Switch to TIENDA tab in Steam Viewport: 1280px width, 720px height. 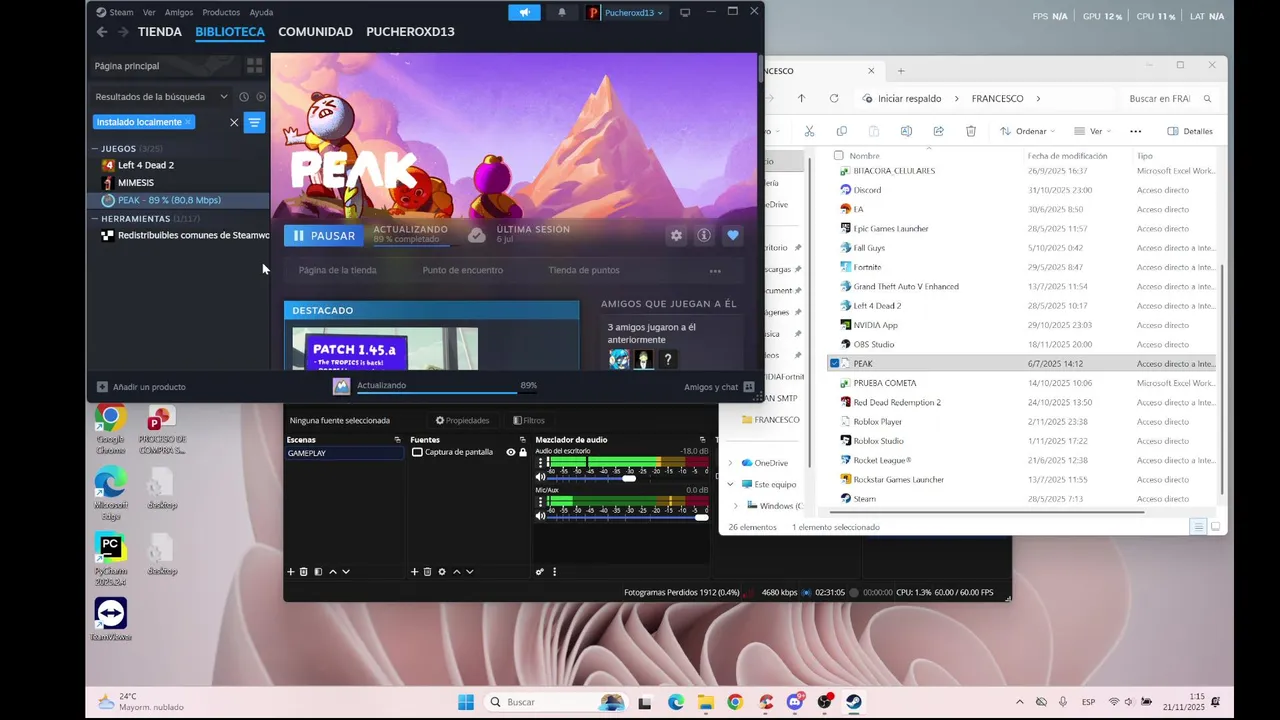pyautogui.click(x=160, y=32)
